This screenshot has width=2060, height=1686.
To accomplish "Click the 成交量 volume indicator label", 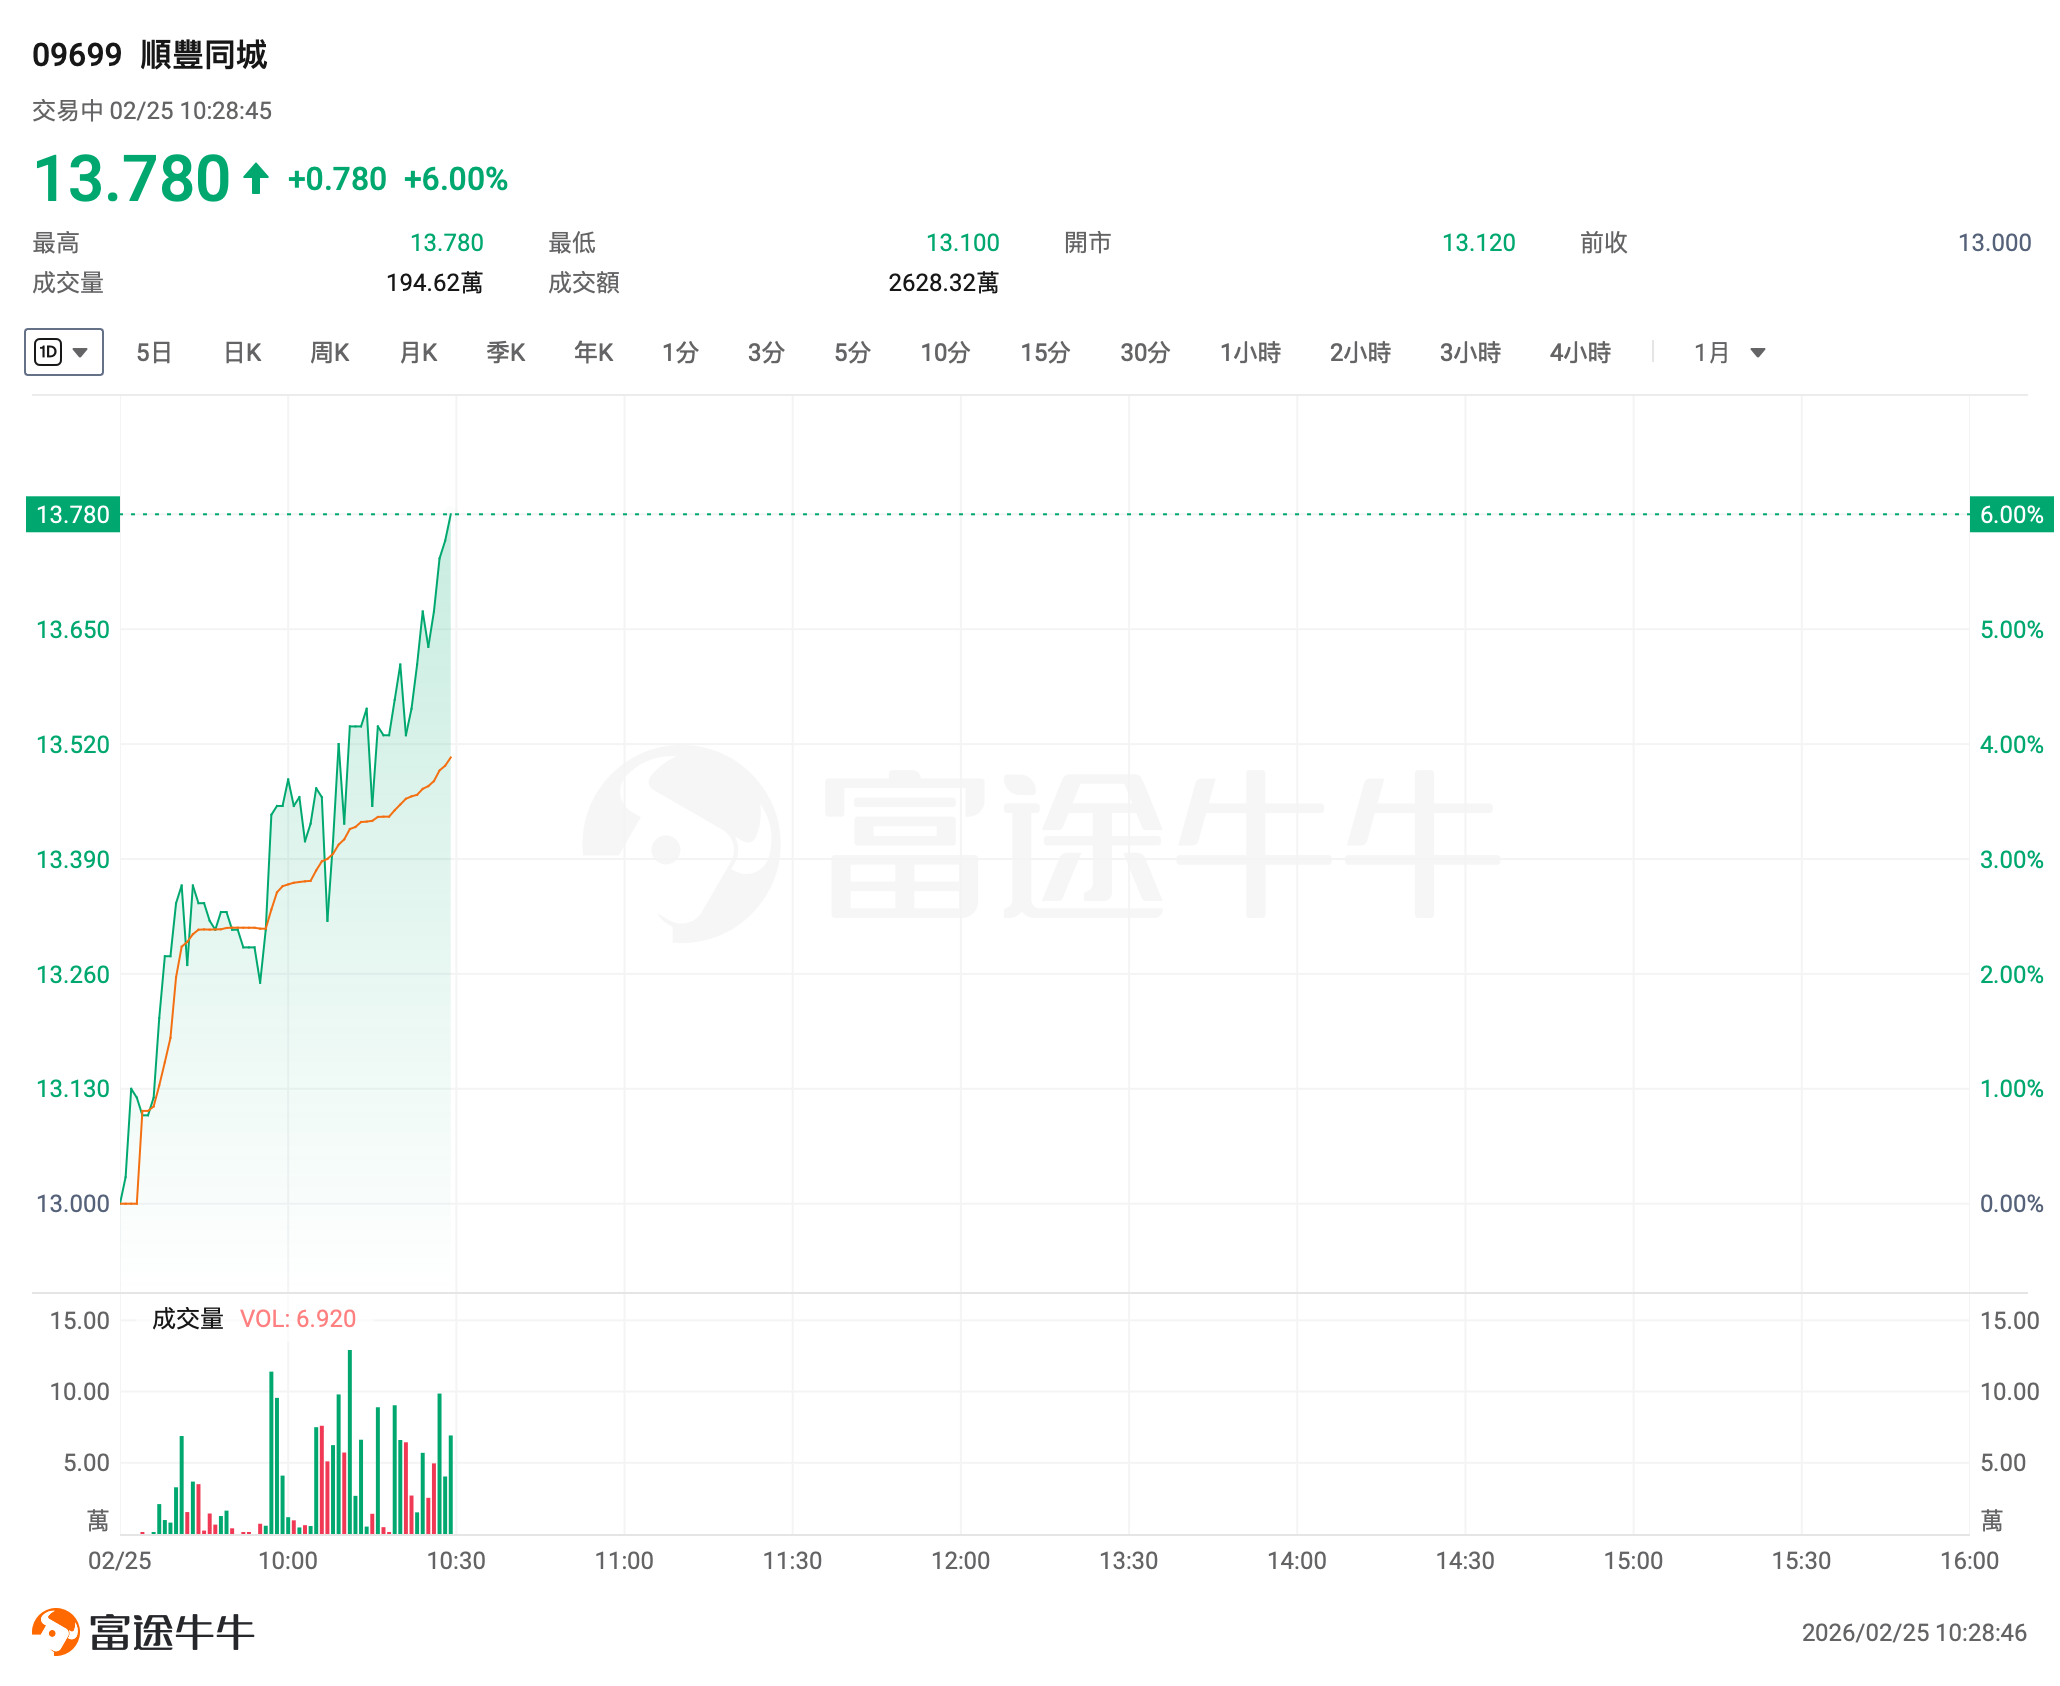I will point(187,1319).
